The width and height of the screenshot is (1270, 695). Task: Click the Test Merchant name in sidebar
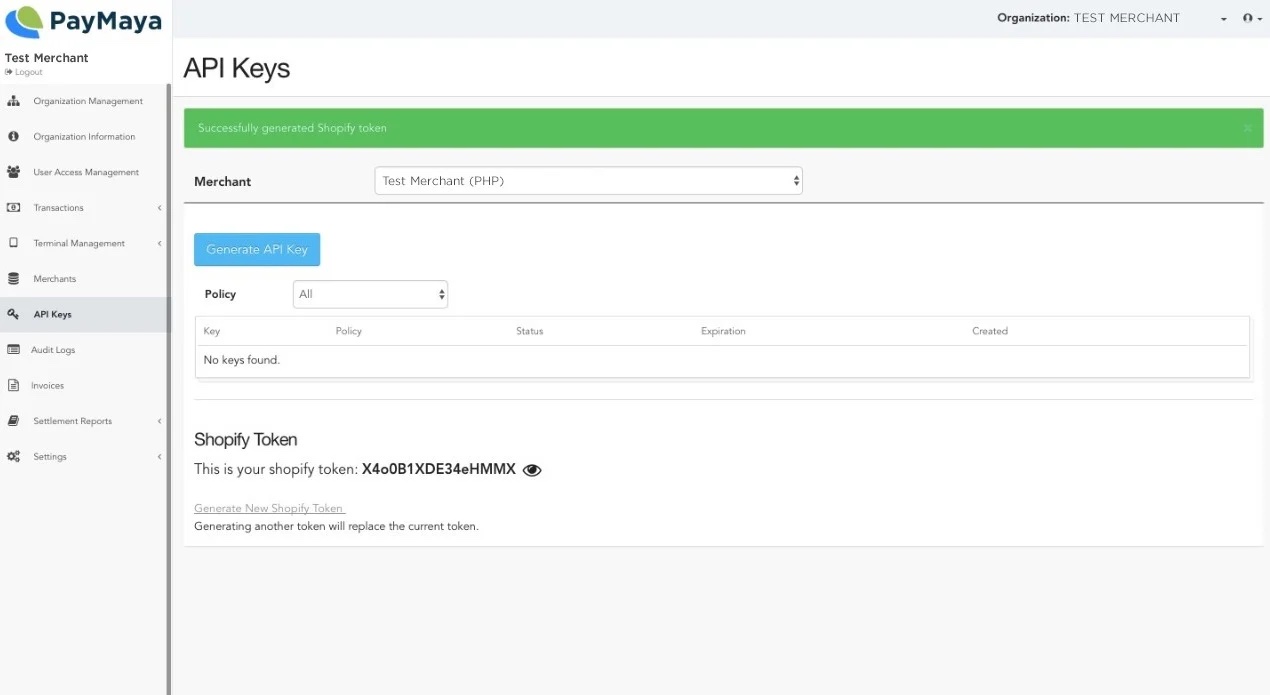pos(47,58)
